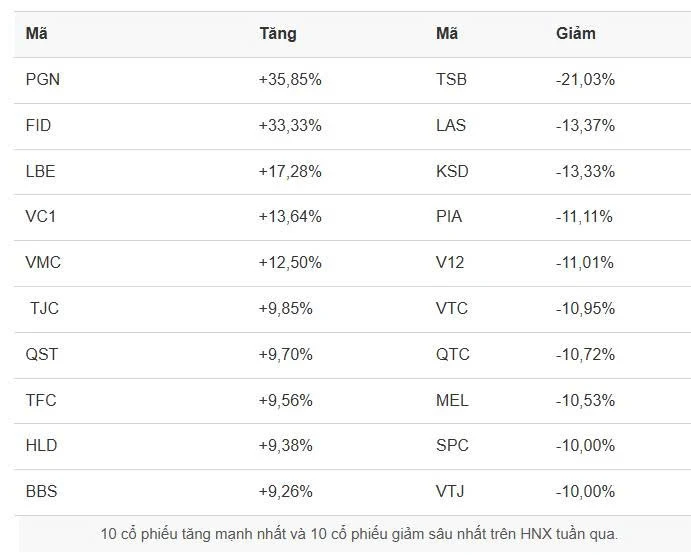This screenshot has width=691, height=555.
Task: Select the V12 ticker
Action: (x=450, y=263)
